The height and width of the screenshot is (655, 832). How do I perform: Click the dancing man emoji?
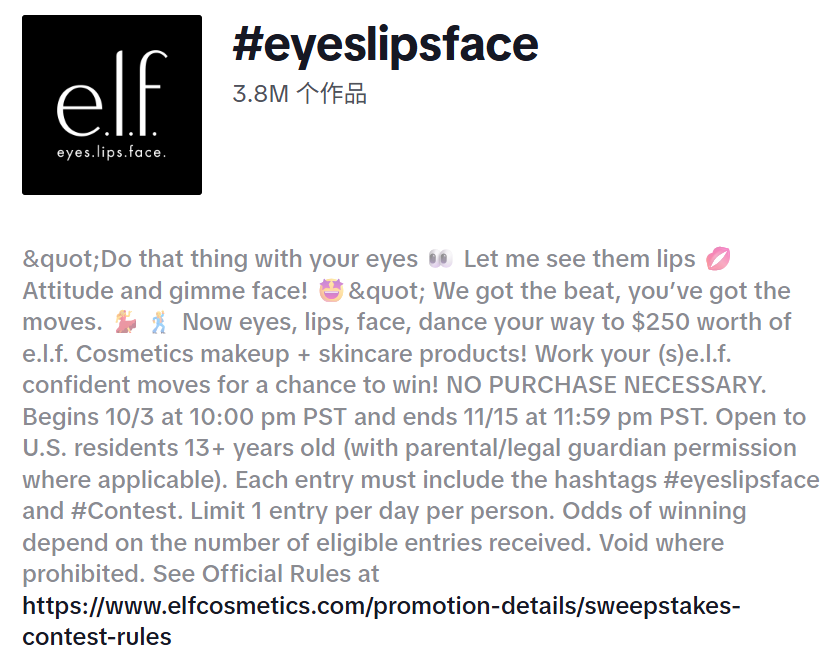pos(158,323)
